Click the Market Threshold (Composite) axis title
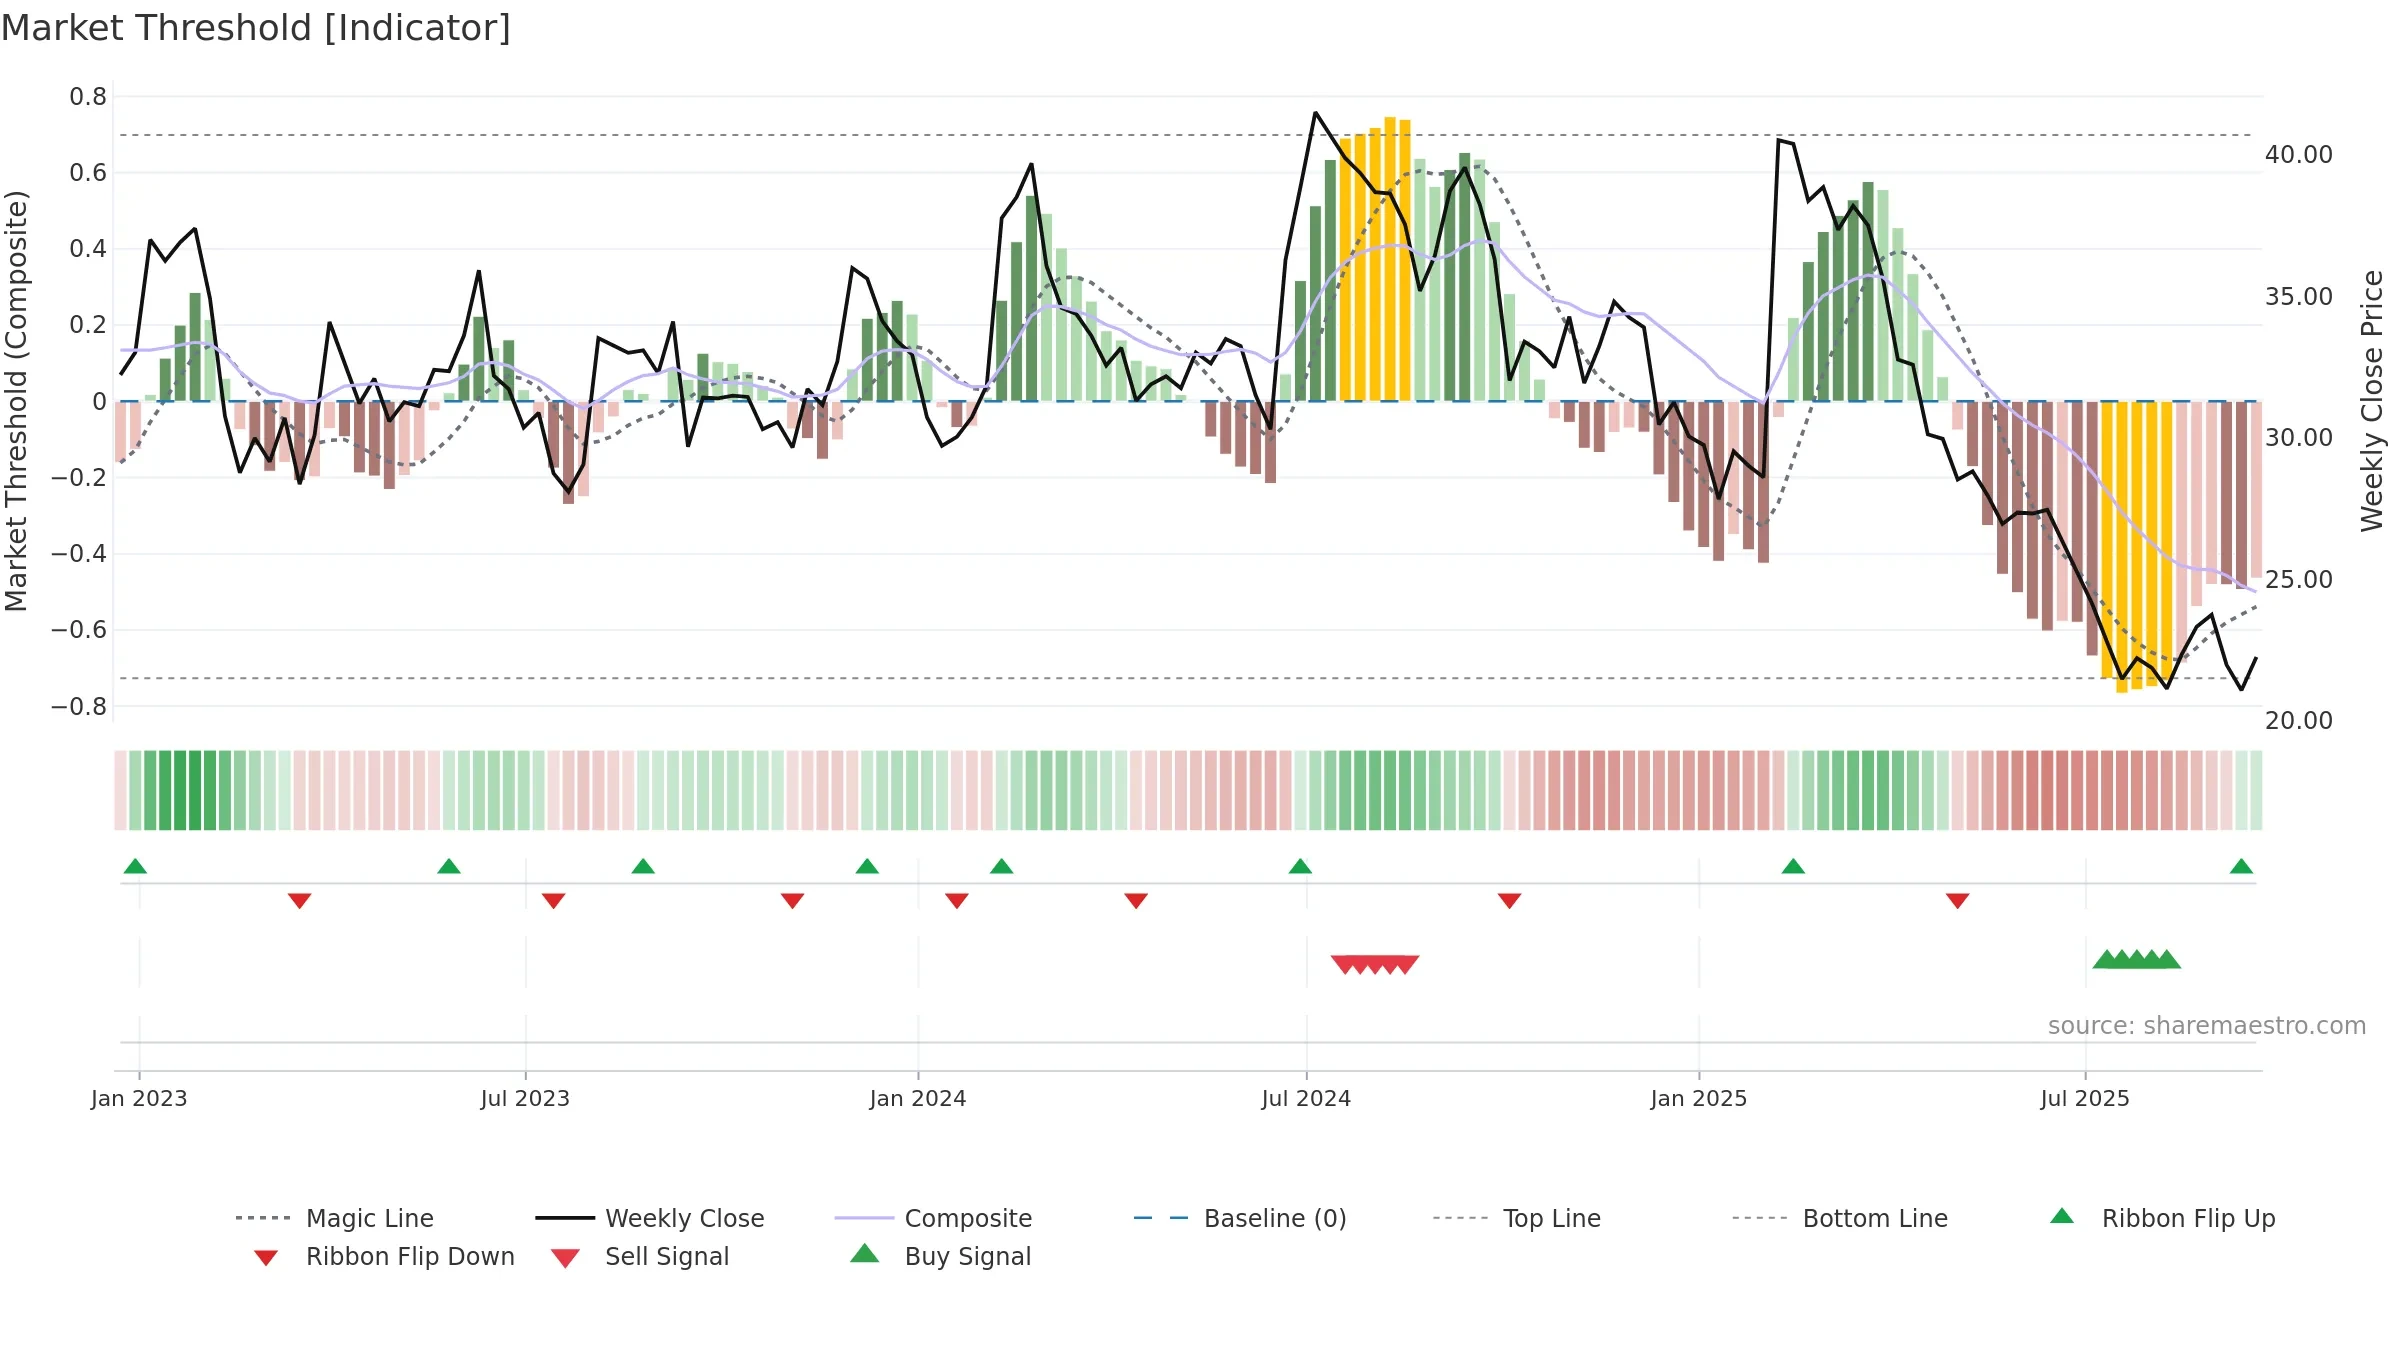 tap(16, 401)
